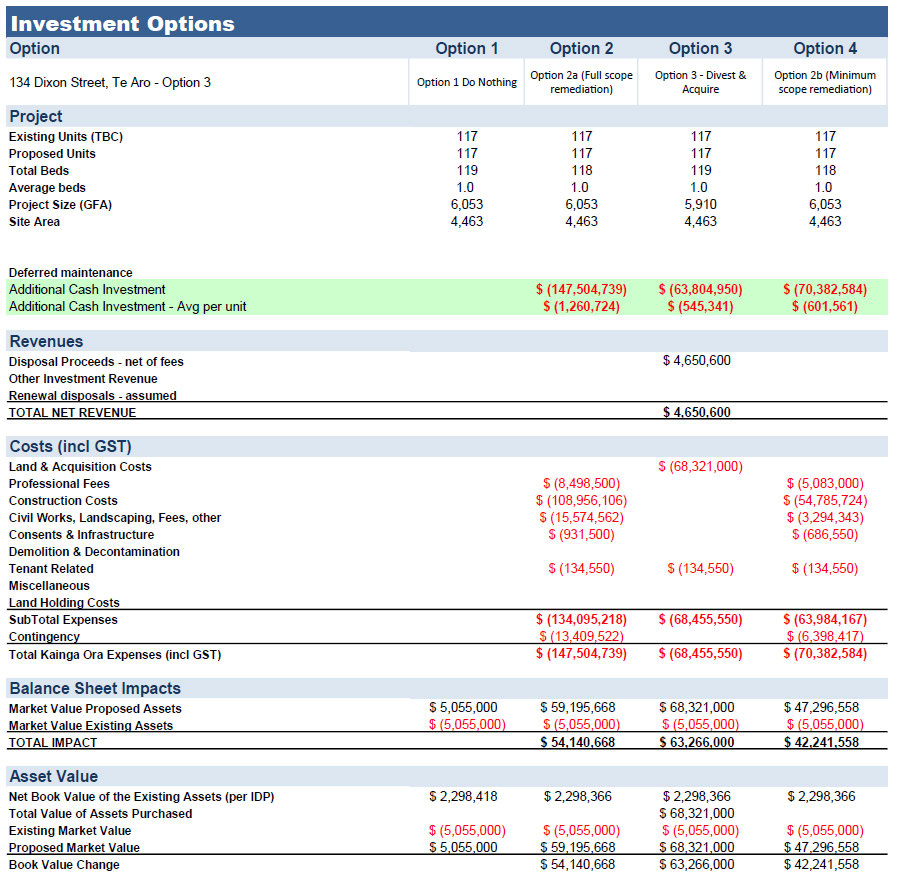Click 'Option 2a (Full scope remediation)' cell

581,82
